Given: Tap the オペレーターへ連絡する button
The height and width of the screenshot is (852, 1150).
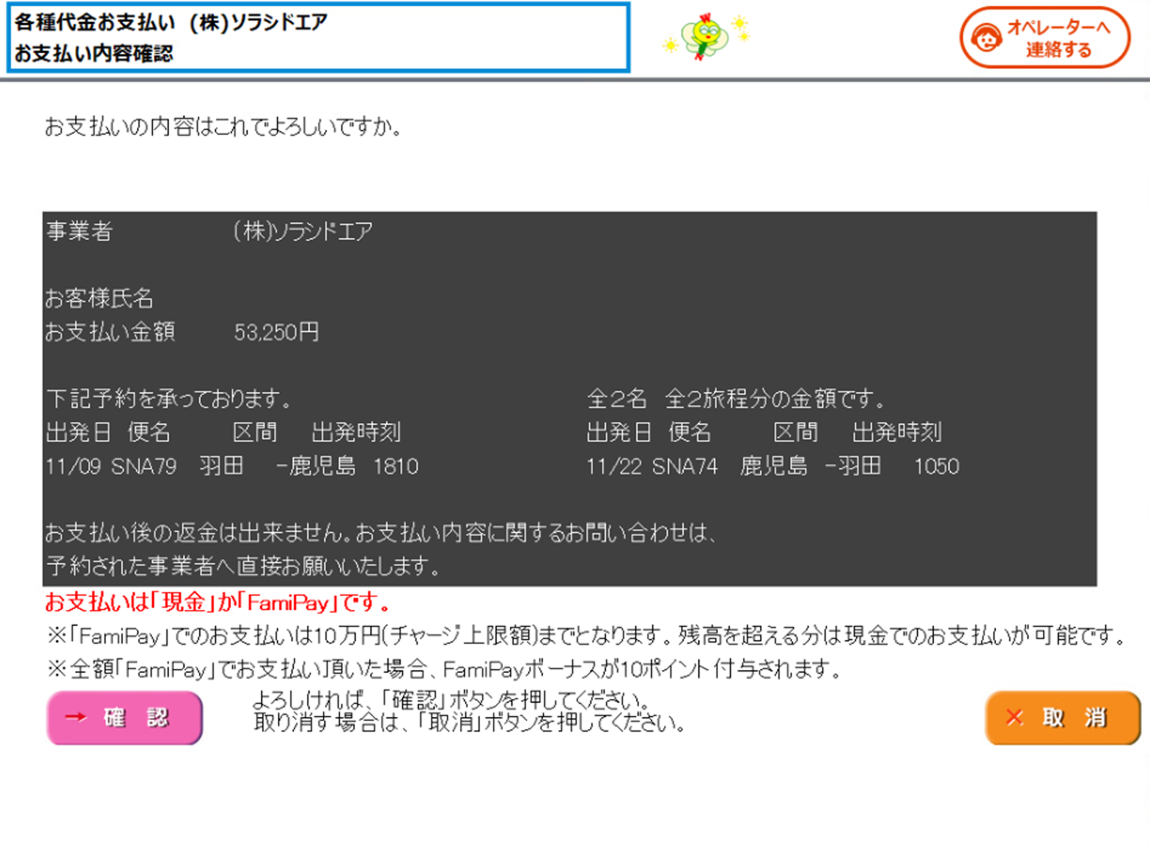Looking at the screenshot, I should pos(1045,38).
